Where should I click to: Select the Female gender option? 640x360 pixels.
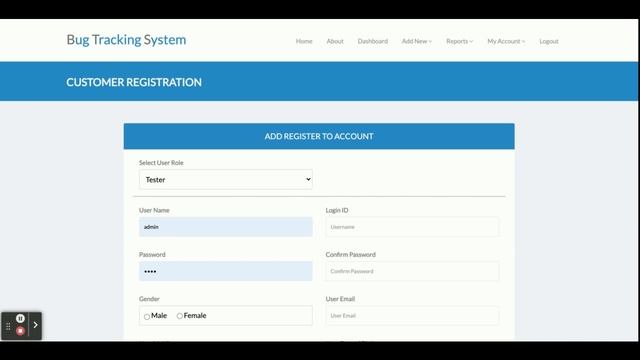pyautogui.click(x=180, y=316)
